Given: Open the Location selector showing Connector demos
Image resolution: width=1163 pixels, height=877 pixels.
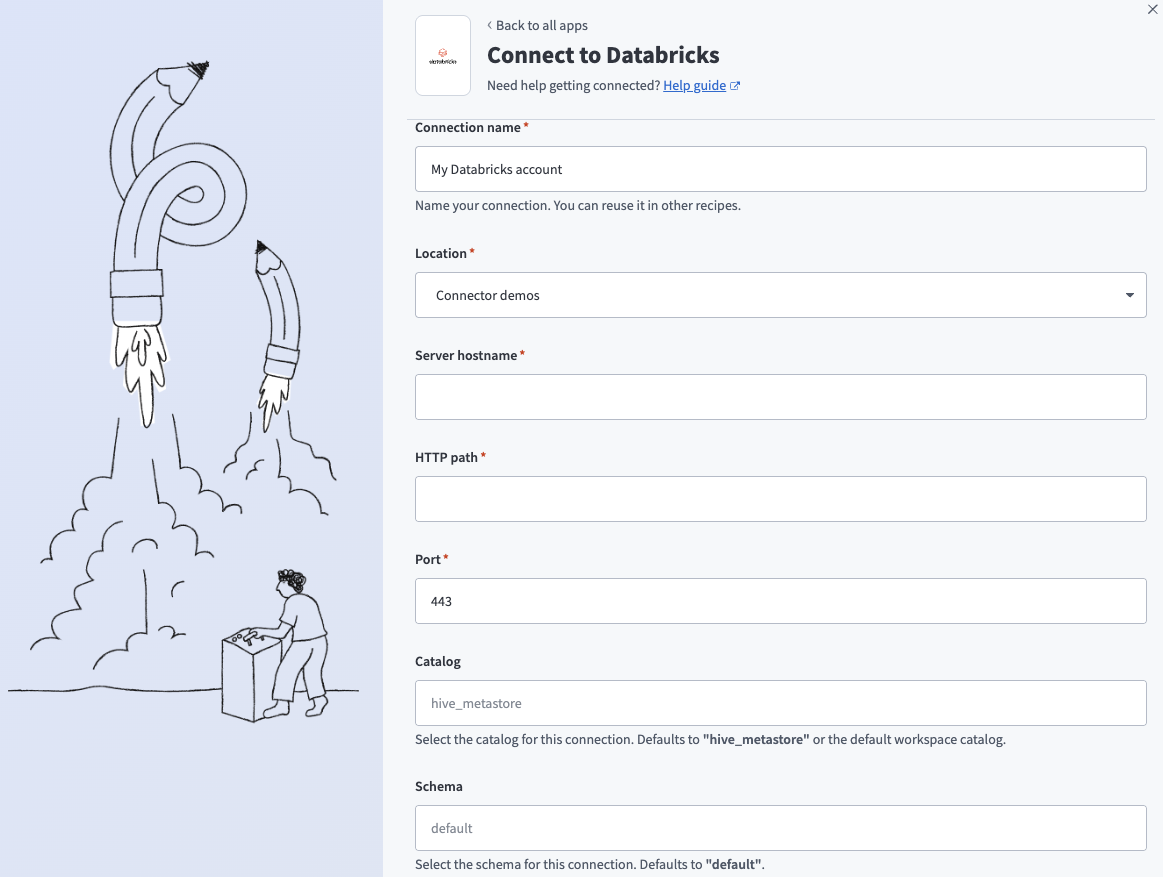Looking at the screenshot, I should [x=780, y=295].
